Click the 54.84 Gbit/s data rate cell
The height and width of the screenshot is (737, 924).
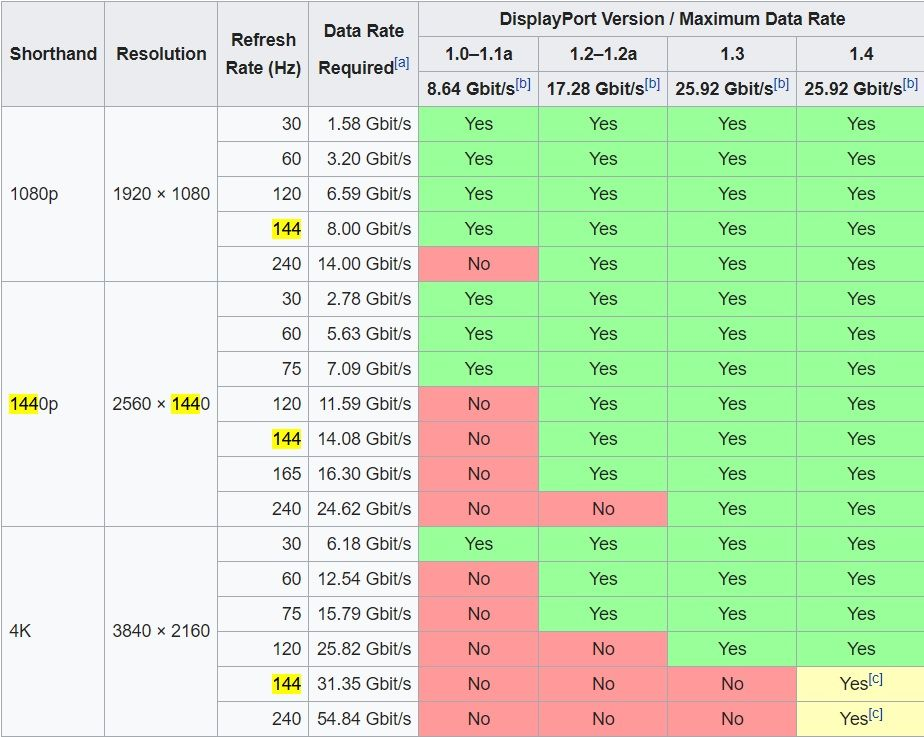(364, 719)
